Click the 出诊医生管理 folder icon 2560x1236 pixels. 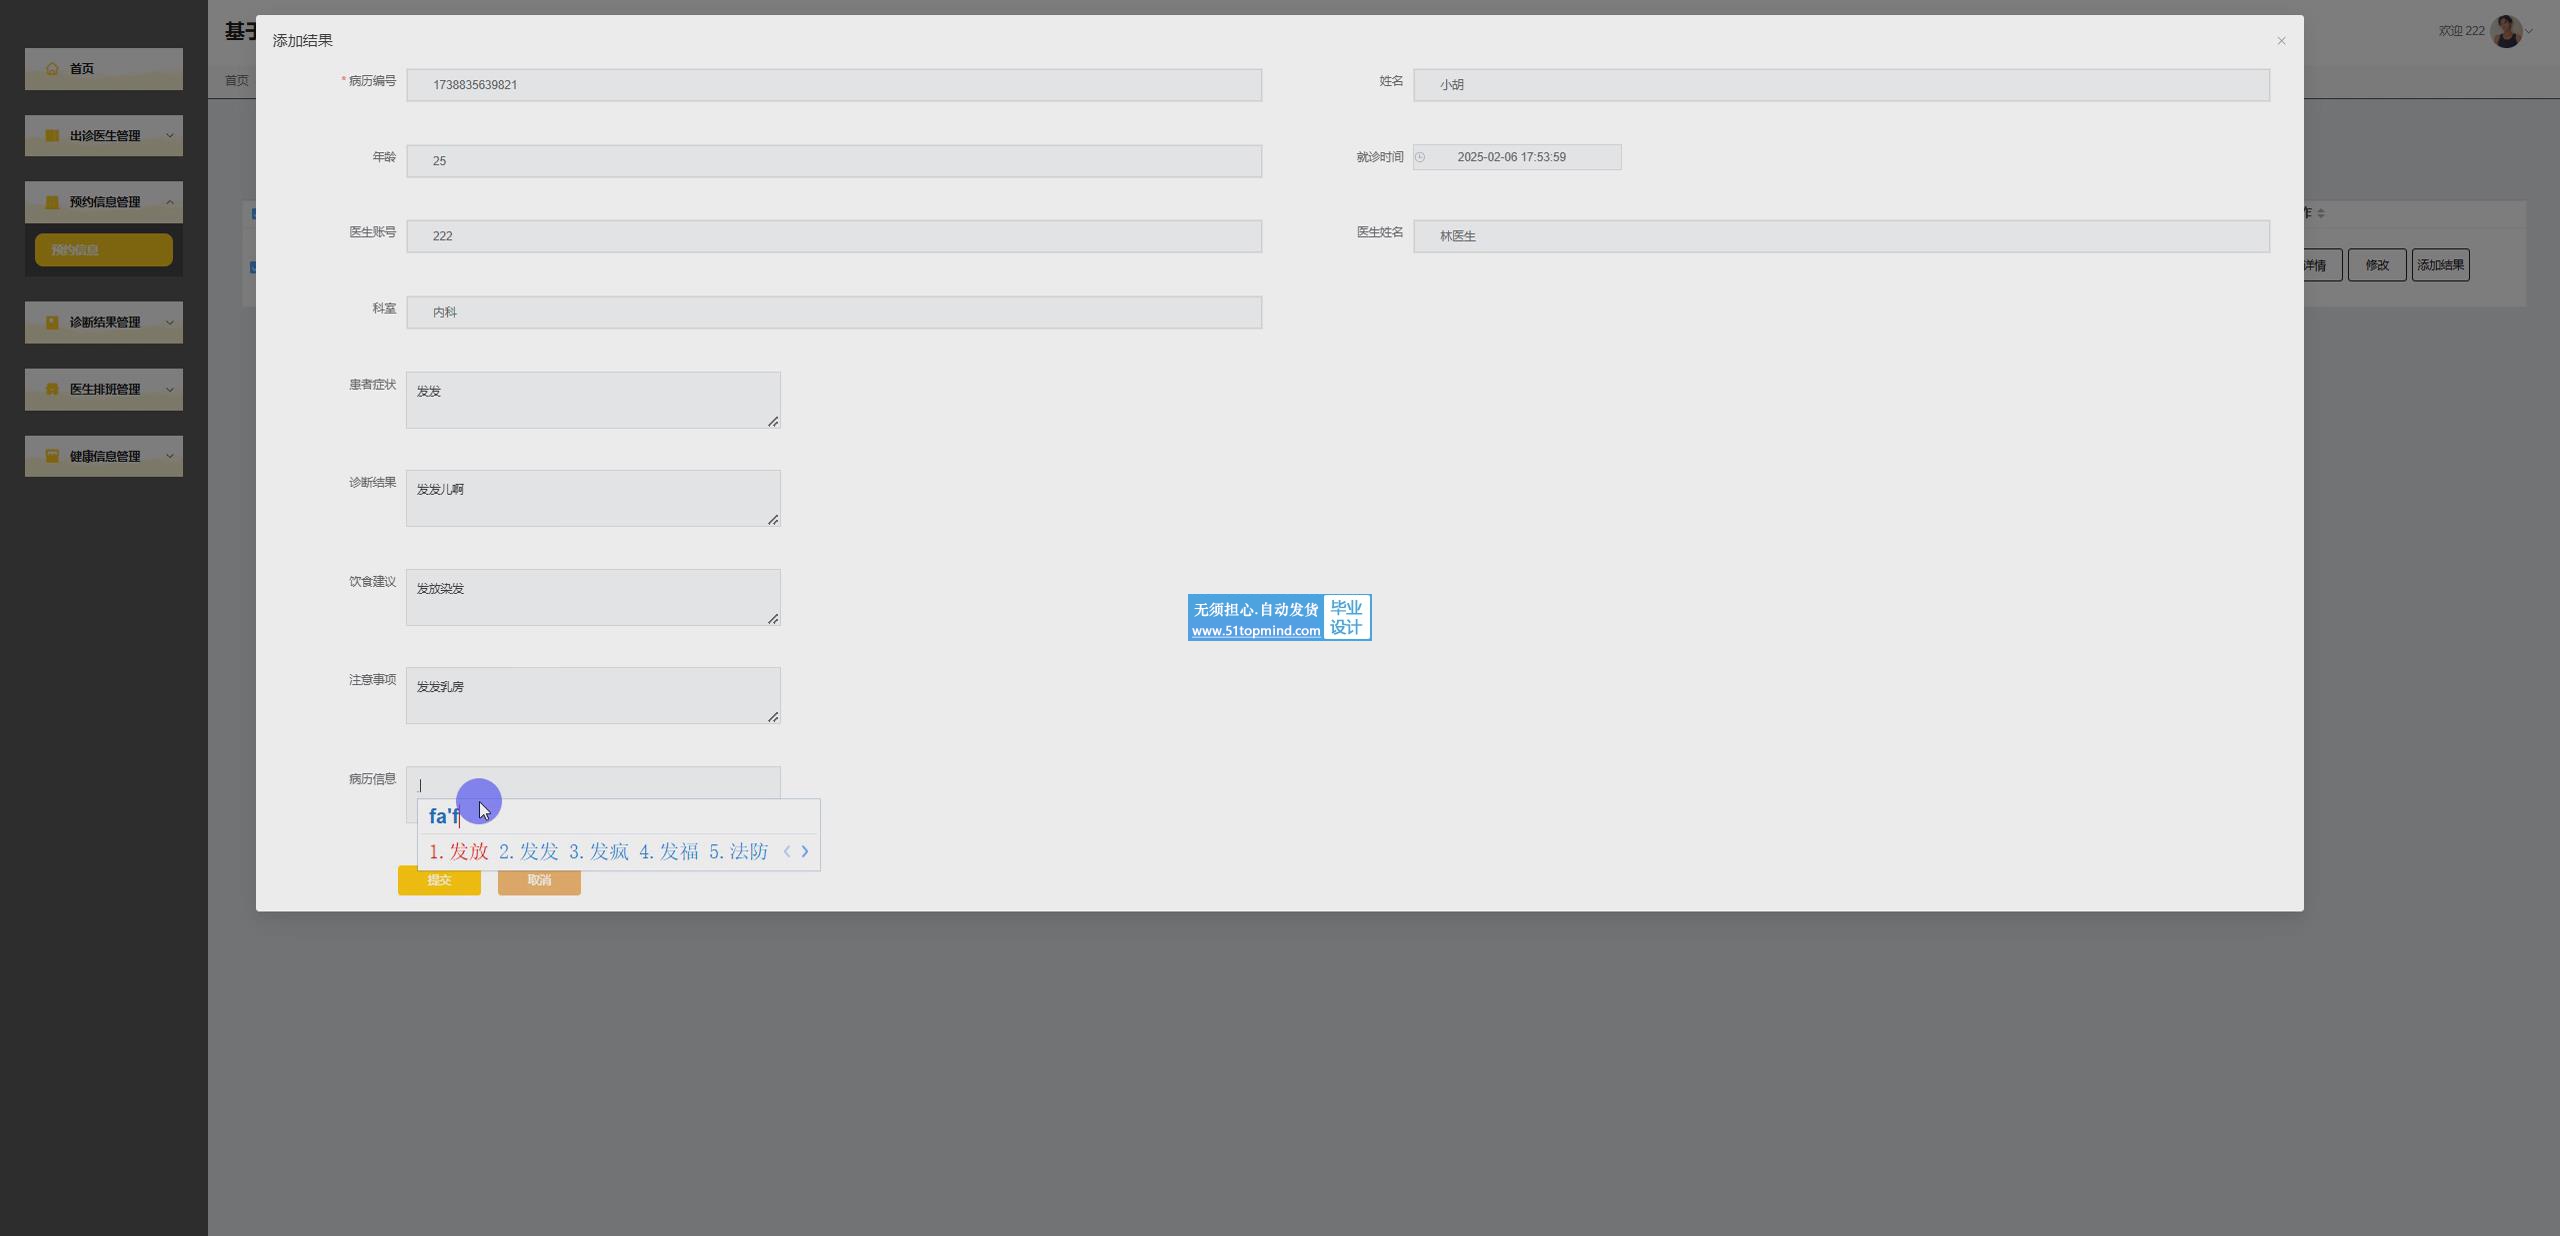click(x=52, y=136)
